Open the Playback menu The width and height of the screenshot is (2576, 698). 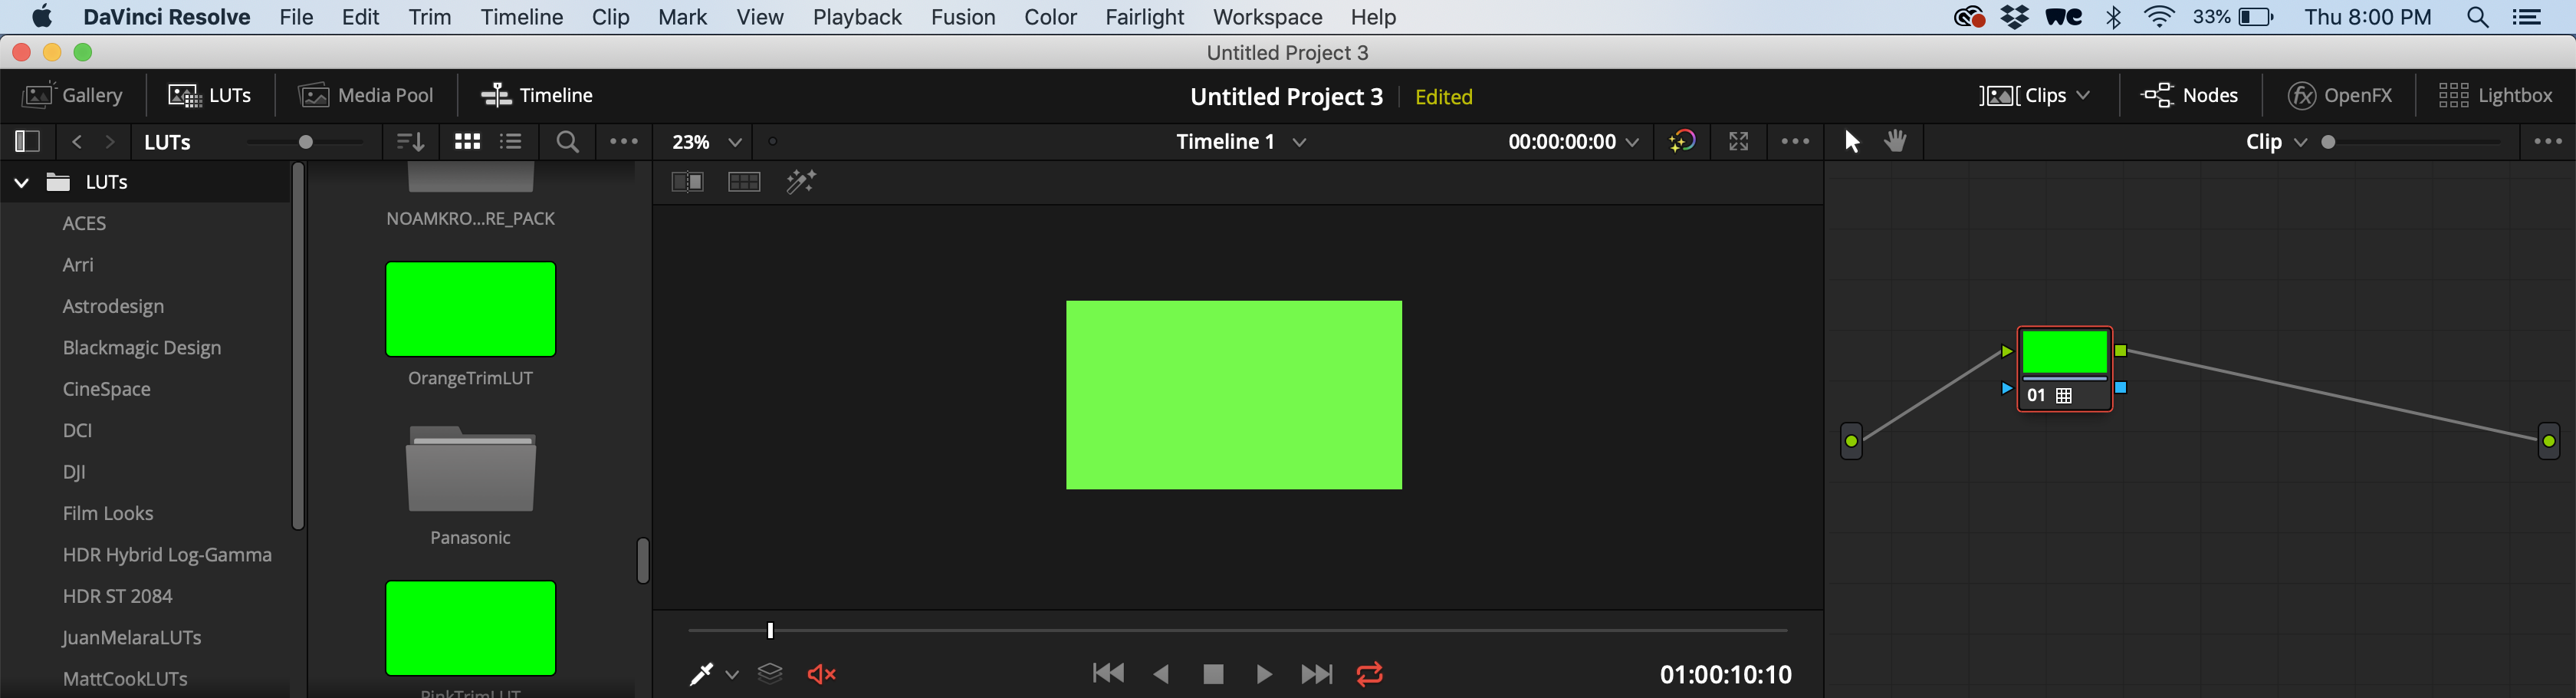click(x=857, y=17)
